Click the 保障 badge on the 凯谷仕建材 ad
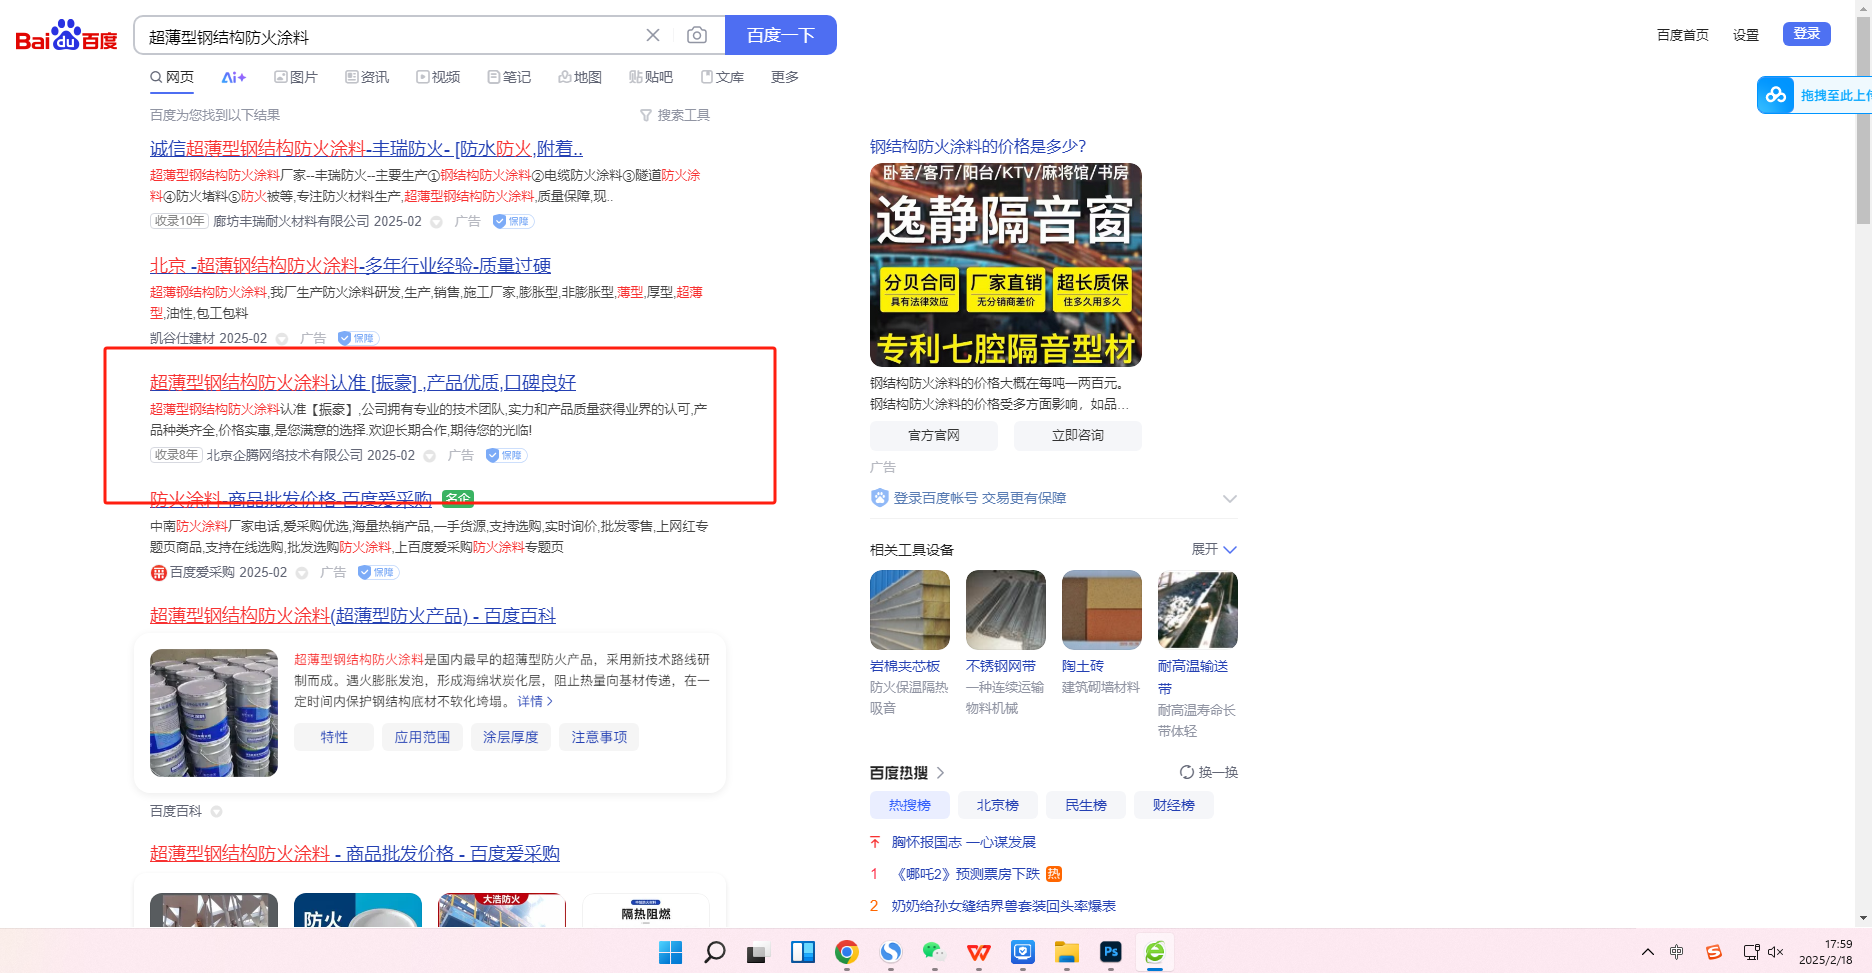Screen dimensions: 1872x973 click(358, 338)
